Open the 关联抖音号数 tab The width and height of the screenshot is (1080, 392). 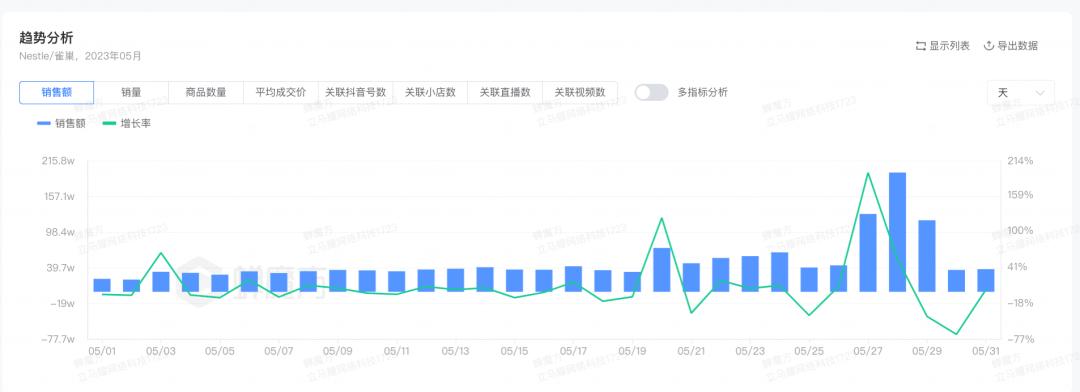355,92
